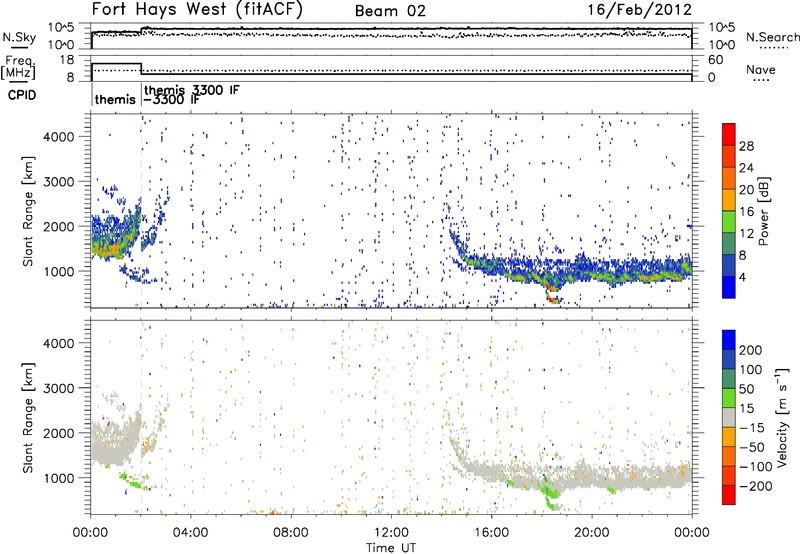Click the '4000' tick in the power panel
Image resolution: width=800 pixels, height=554 pixels.
tap(59, 137)
